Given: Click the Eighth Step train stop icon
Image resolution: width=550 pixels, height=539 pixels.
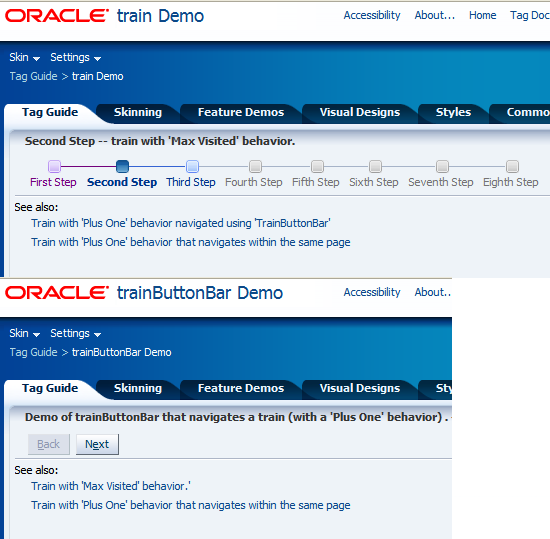Looking at the screenshot, I should pyautogui.click(x=512, y=166).
